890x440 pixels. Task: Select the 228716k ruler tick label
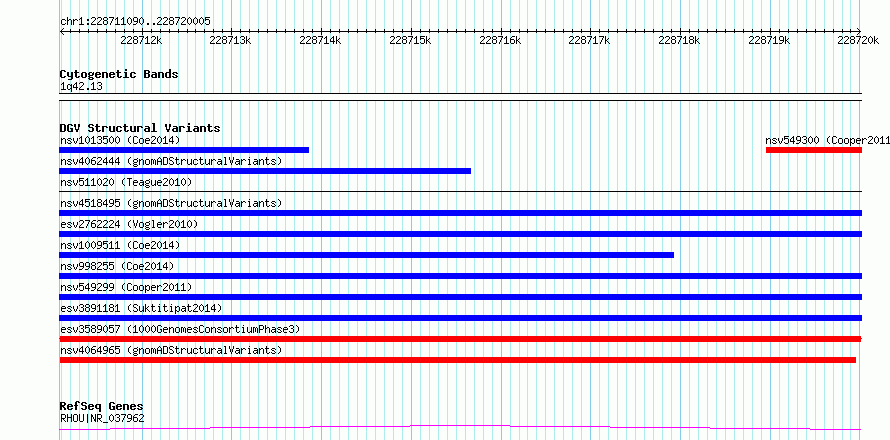(500, 40)
